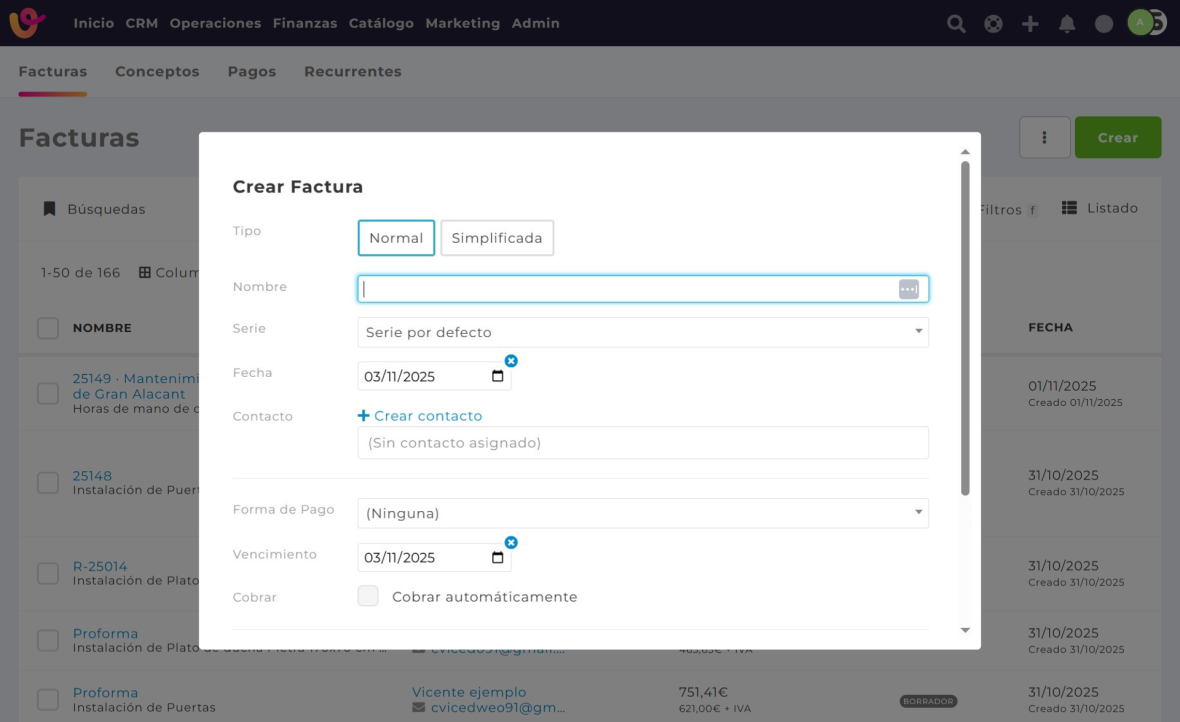Screen dimensions: 1180x722
Task: Select the Normal invoice type
Action: tap(396, 238)
